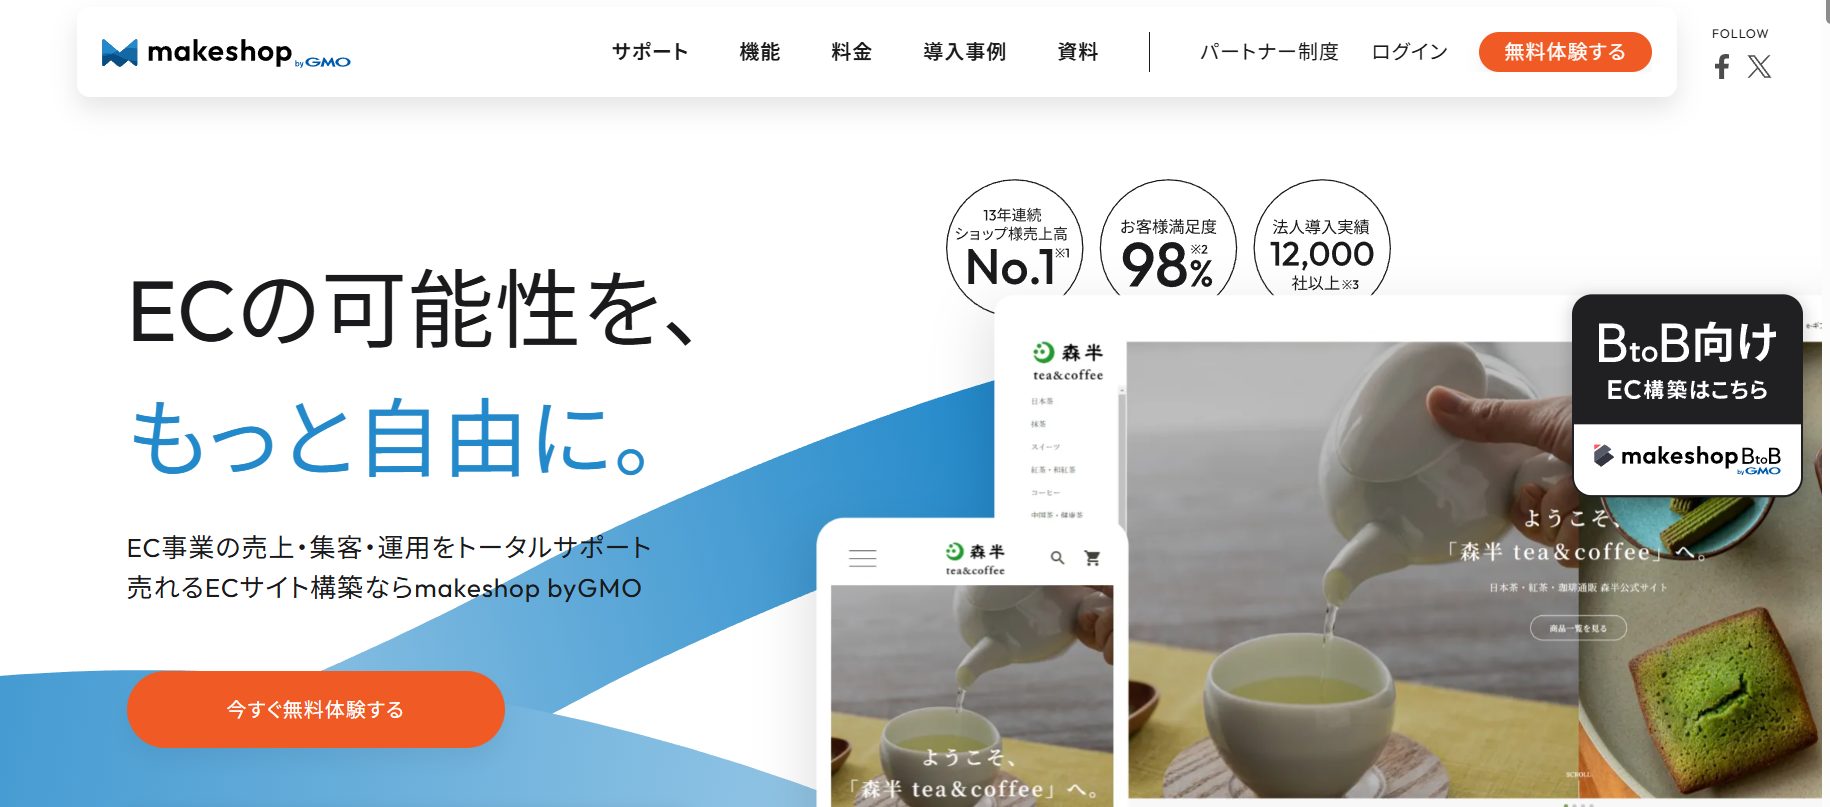This screenshot has height=807, width=1830.
Task: Open the X (Twitter) follow icon
Action: coord(1759,67)
